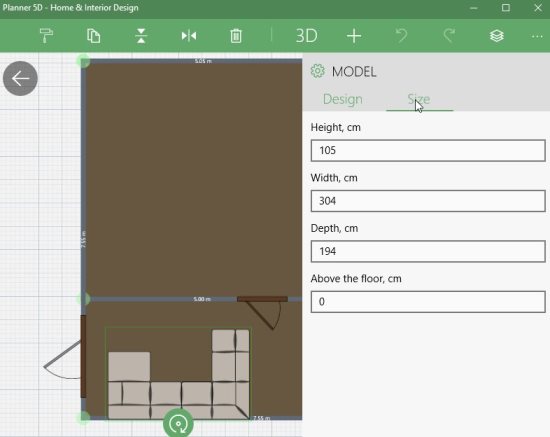
Task: Switch to the Design tab
Action: point(343,99)
